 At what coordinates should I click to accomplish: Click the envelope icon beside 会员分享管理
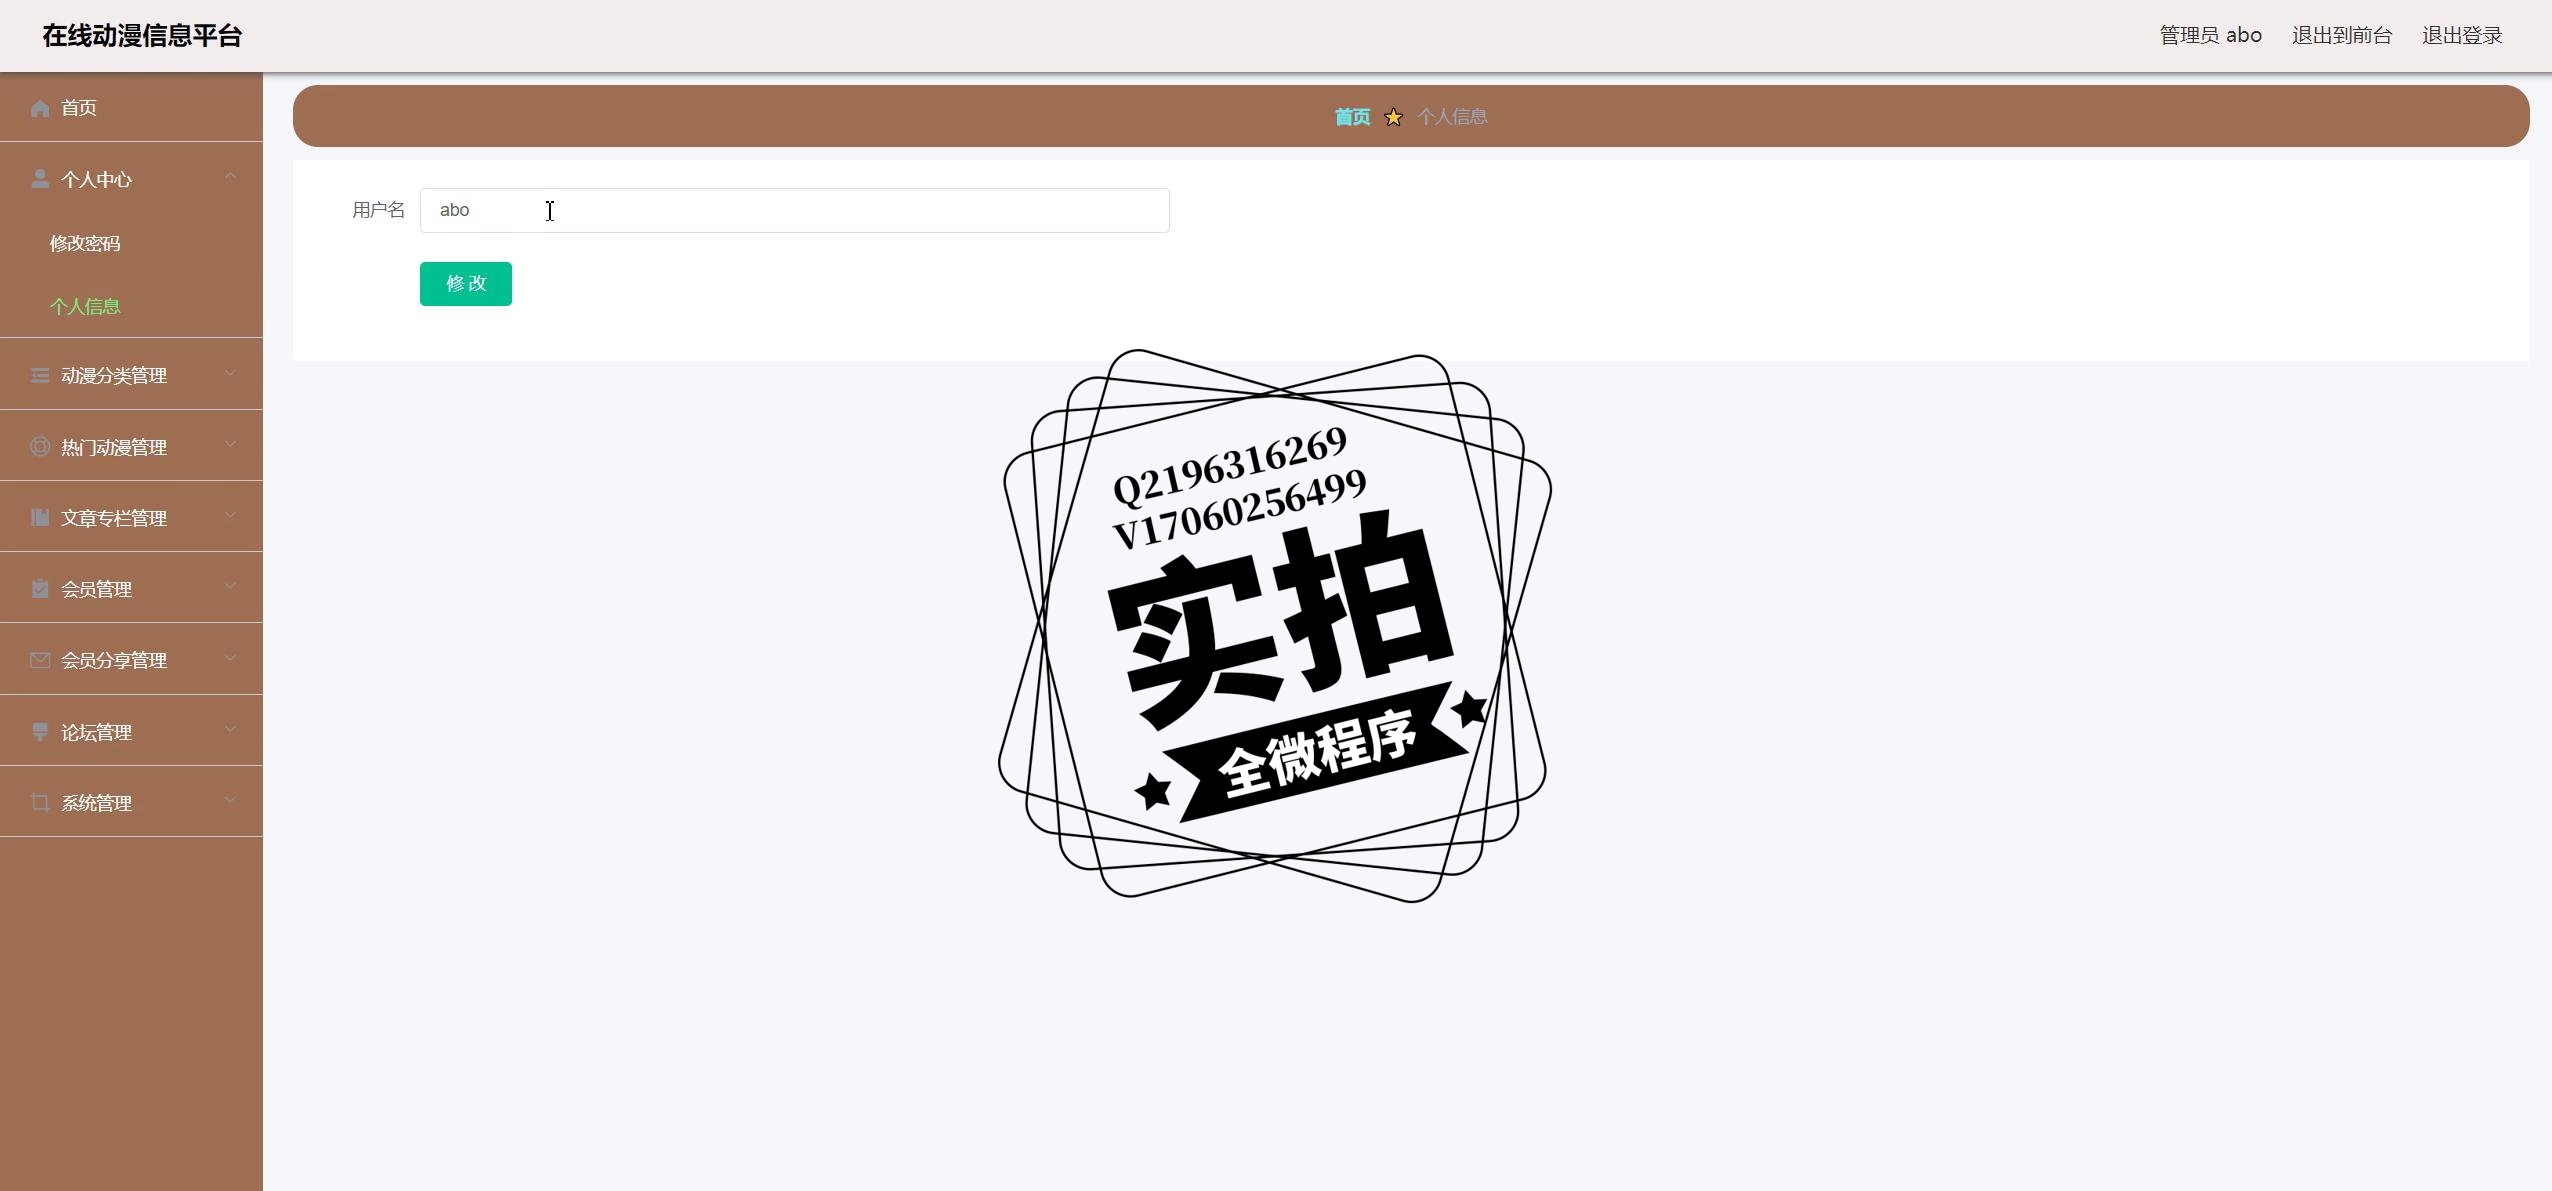pos(40,660)
